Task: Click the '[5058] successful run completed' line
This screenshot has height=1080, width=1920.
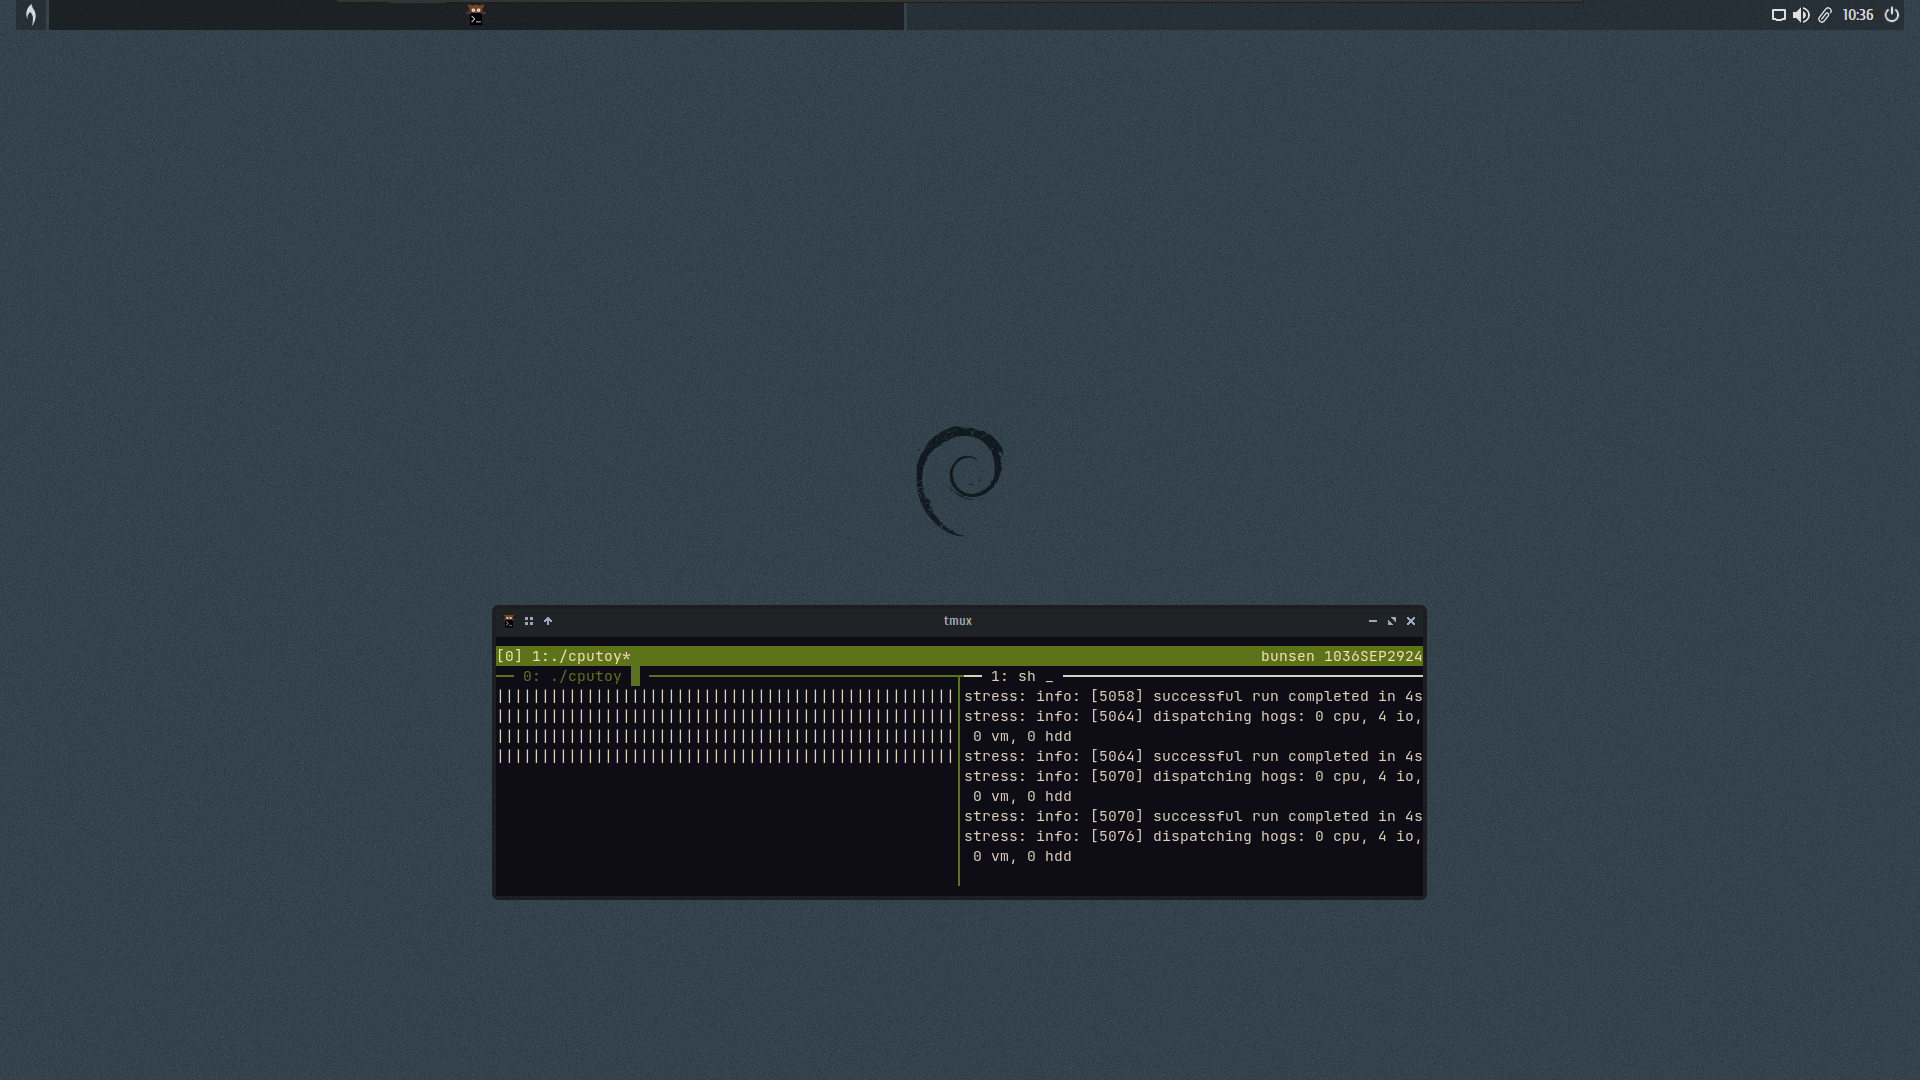Action: [1193, 697]
